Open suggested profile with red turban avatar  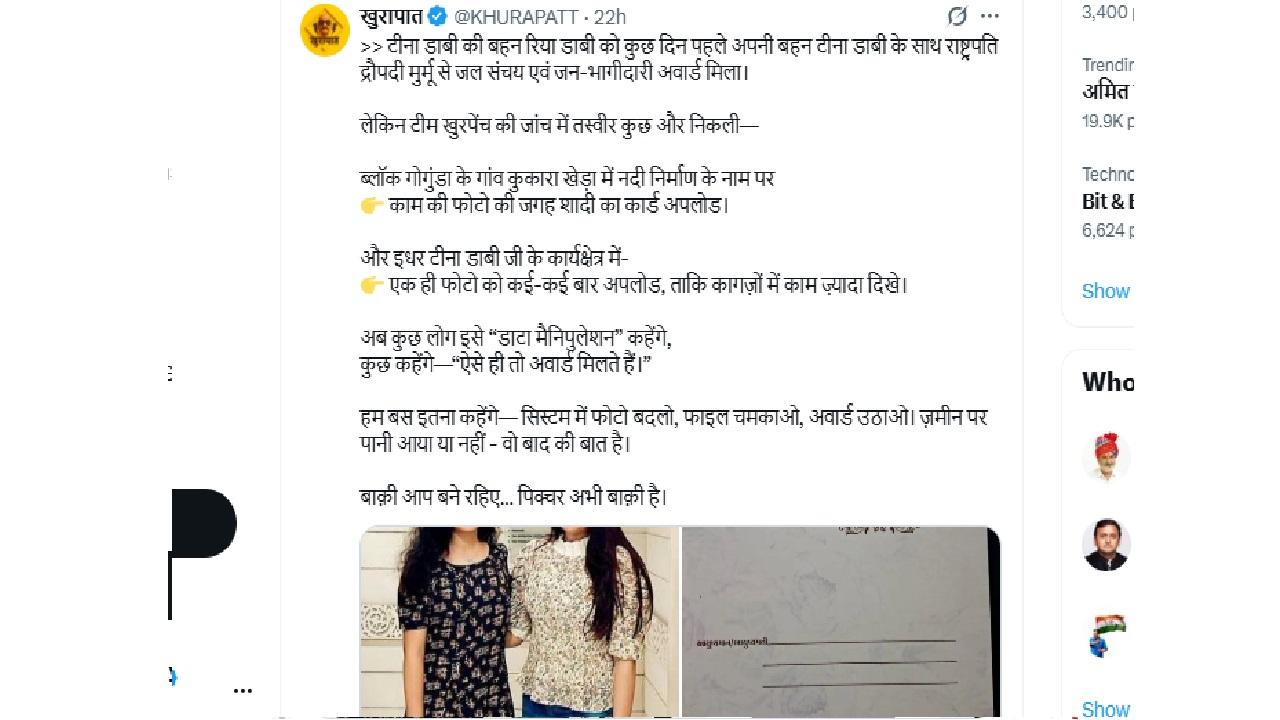tap(1106, 458)
